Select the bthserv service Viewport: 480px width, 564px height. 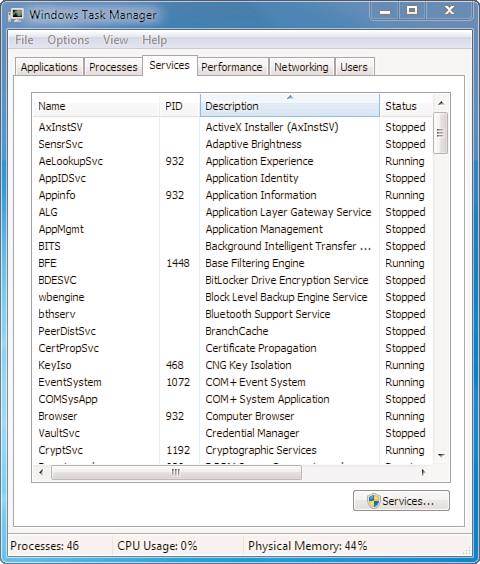(232, 314)
